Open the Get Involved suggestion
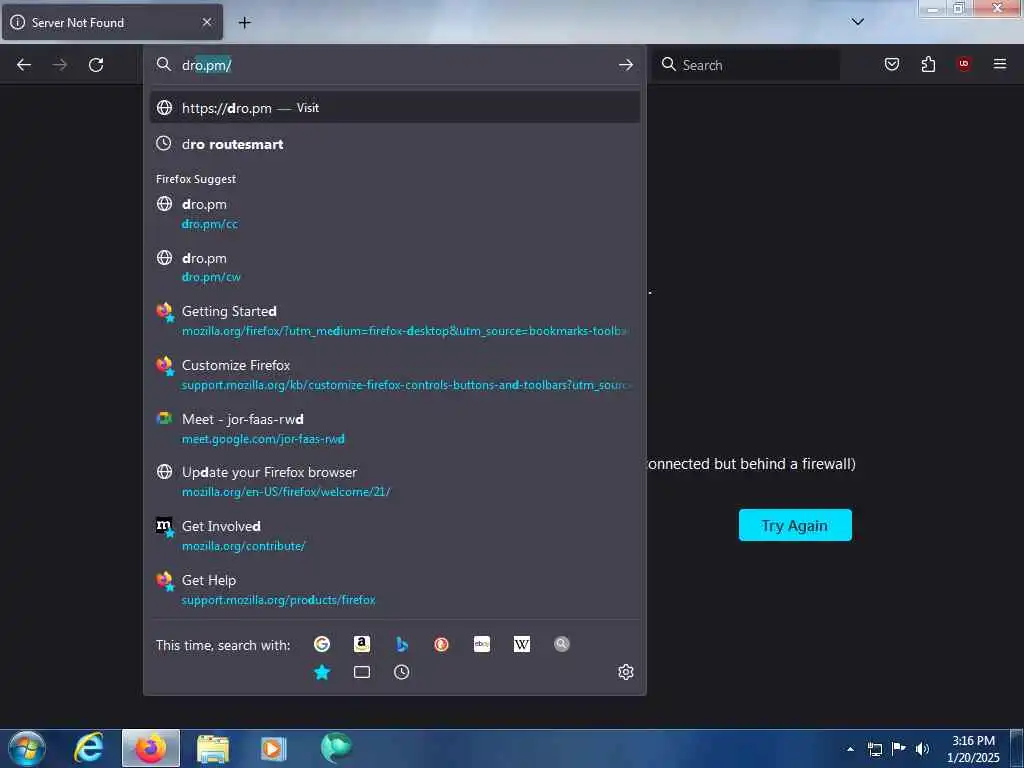The height and width of the screenshot is (768, 1024). (x=394, y=536)
